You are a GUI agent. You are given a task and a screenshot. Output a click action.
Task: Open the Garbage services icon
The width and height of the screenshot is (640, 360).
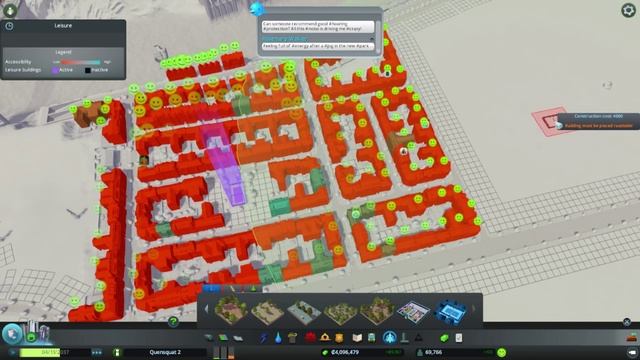(292, 338)
